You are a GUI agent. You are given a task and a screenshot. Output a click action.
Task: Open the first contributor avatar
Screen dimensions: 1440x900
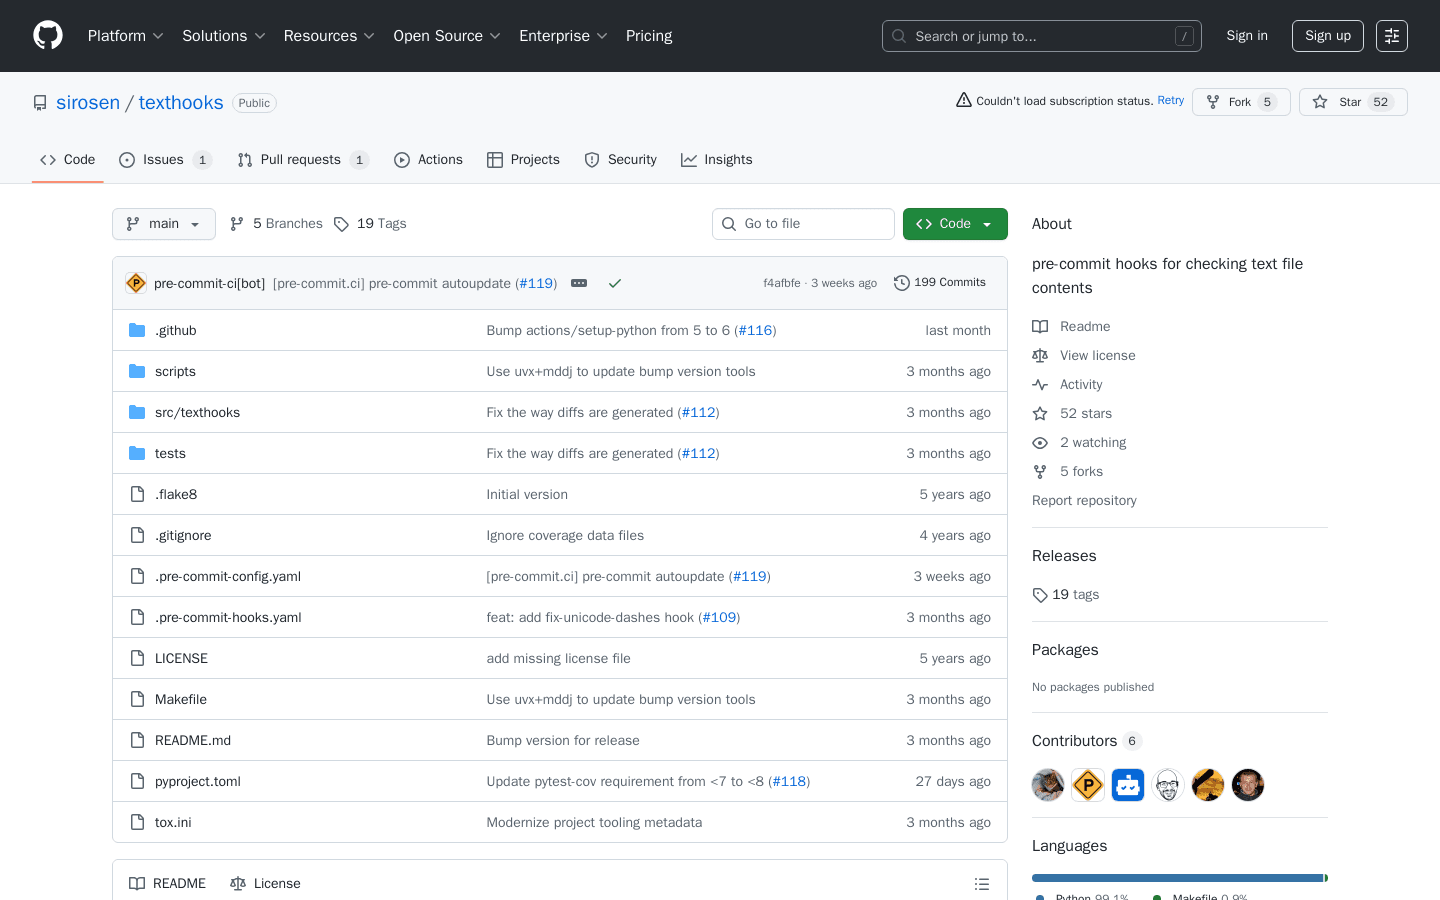pos(1048,785)
